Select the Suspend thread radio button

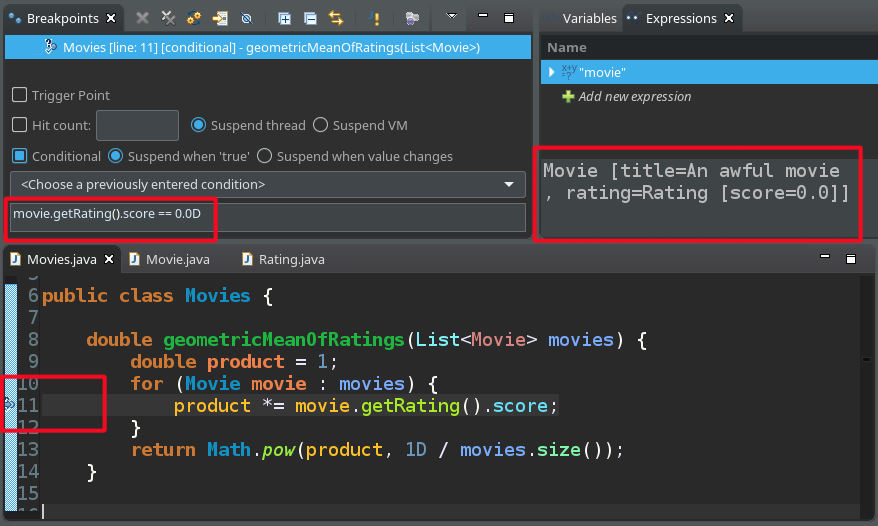[x=198, y=124]
